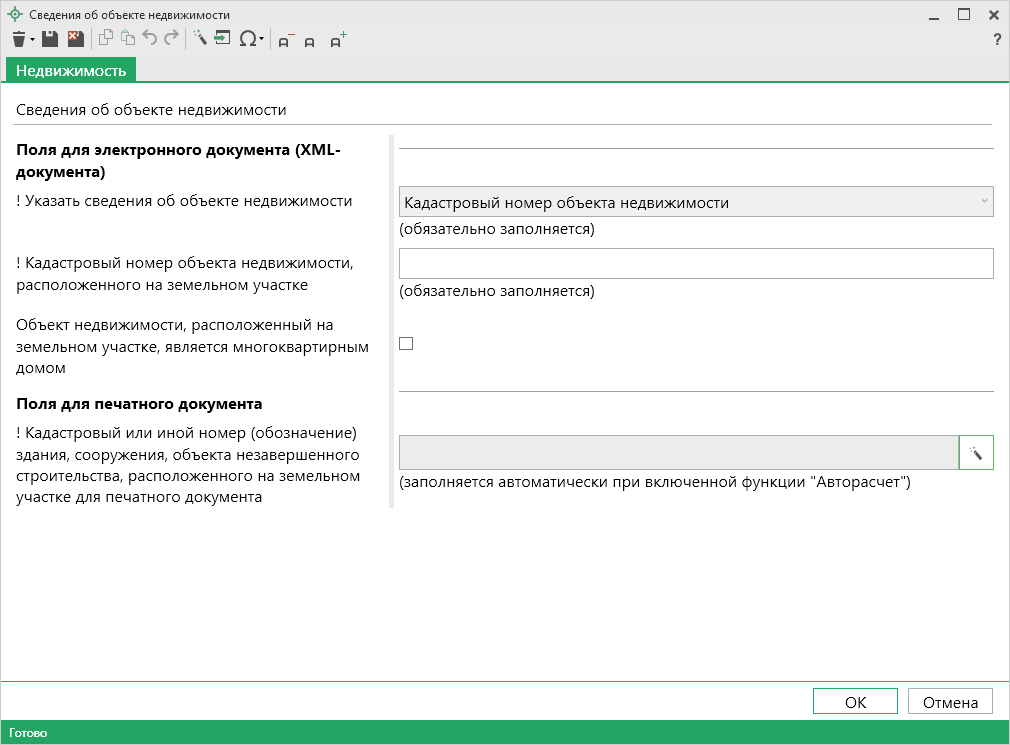Reset font size with plain A icon
Screen dimensions: 1010x745
[x=309, y=41]
